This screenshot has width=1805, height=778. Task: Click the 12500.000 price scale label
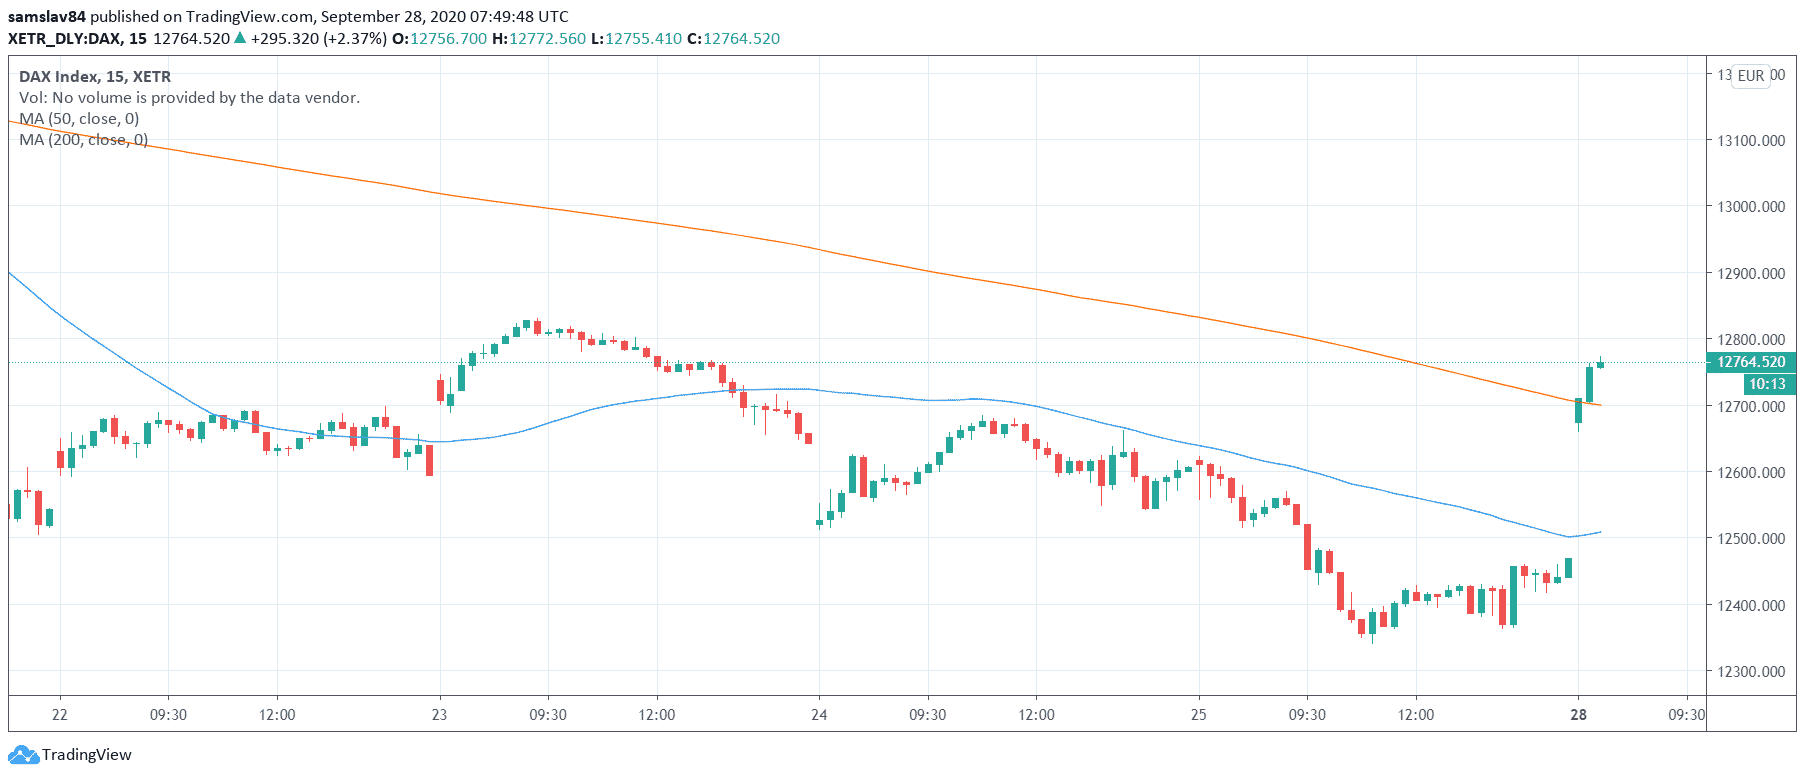coord(1751,538)
